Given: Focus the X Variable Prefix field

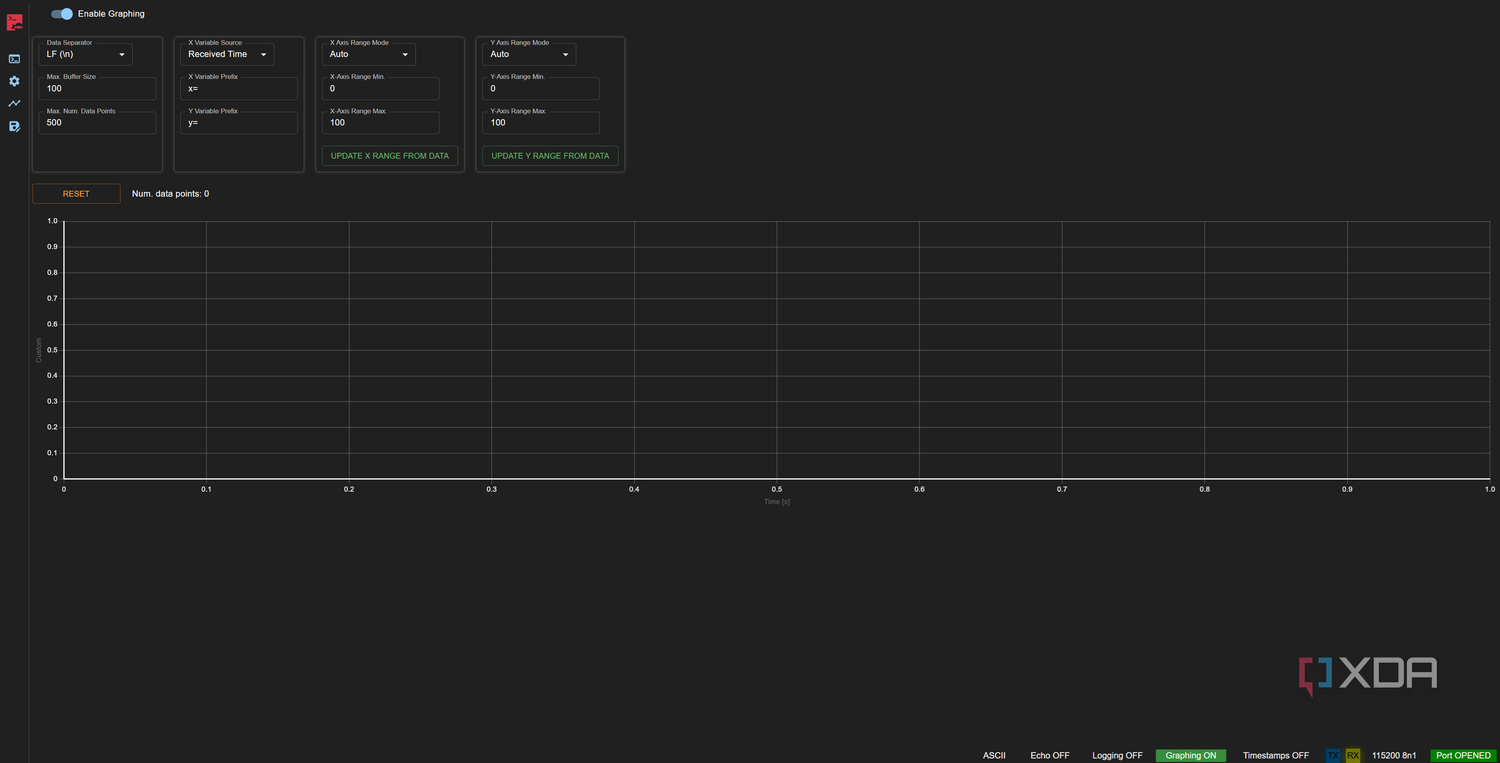Looking at the screenshot, I should tap(240, 88).
